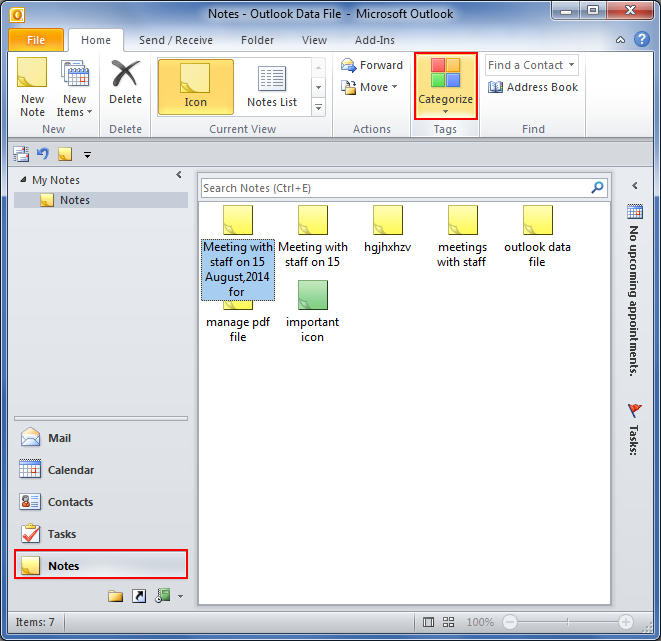
Task: Open the Add-Ins tab
Action: pos(374,40)
